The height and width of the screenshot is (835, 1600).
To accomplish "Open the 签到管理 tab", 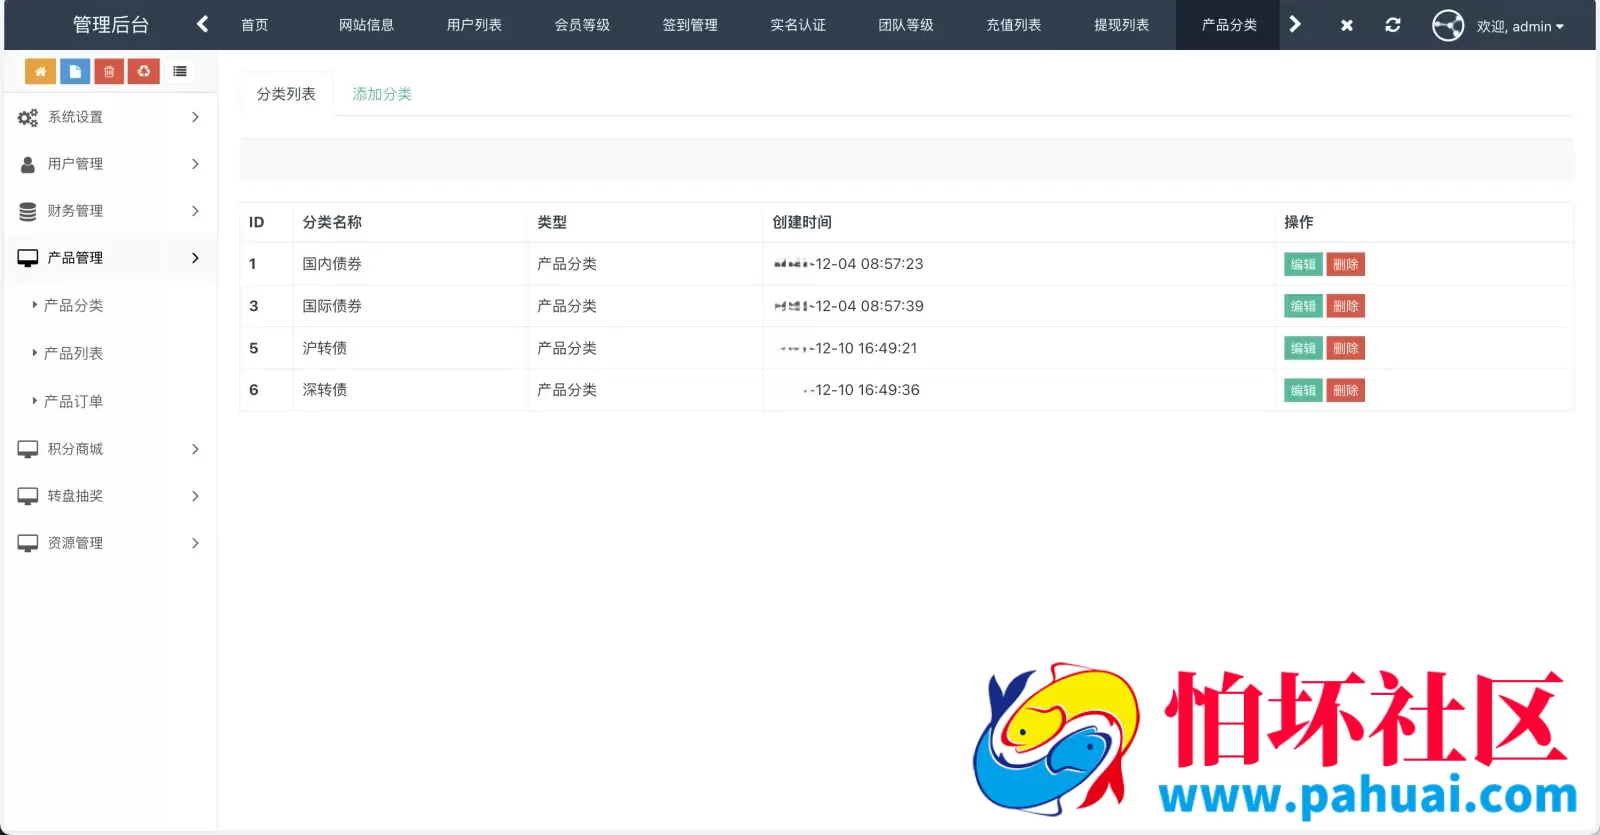I will tap(690, 25).
